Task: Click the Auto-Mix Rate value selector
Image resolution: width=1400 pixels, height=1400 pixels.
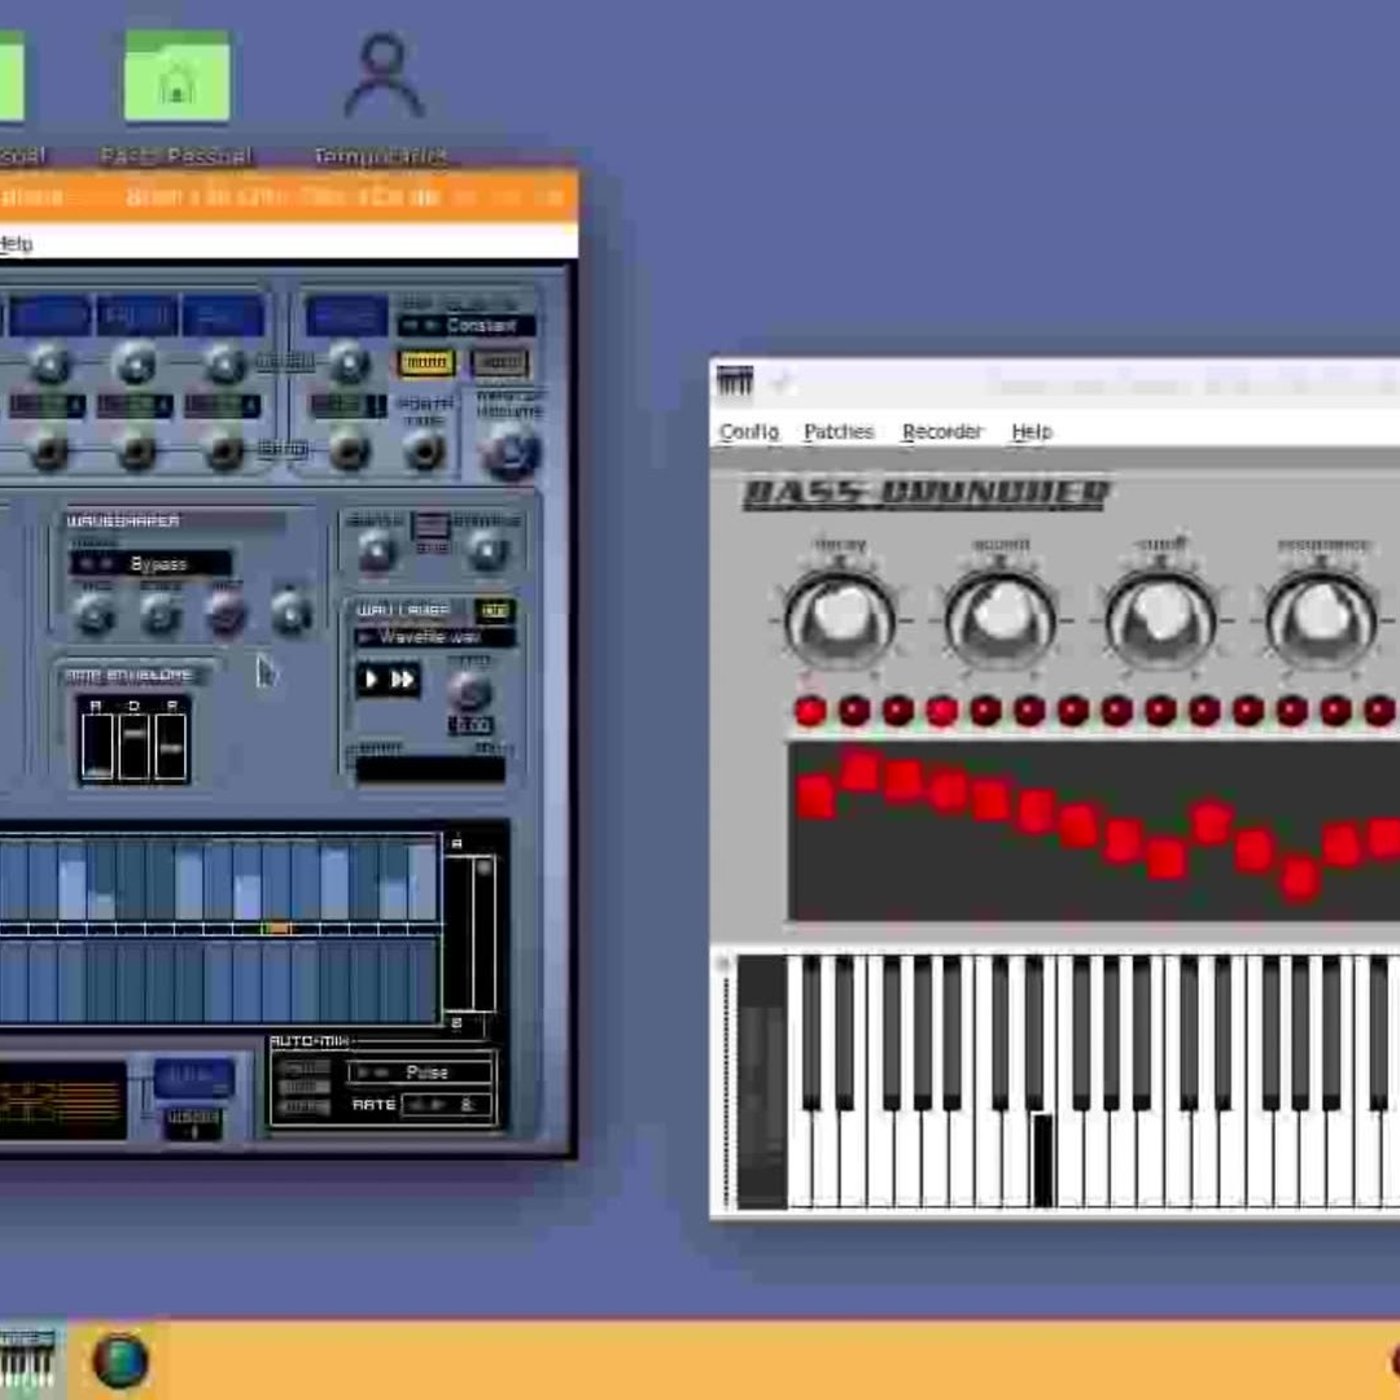Action: point(447,1105)
